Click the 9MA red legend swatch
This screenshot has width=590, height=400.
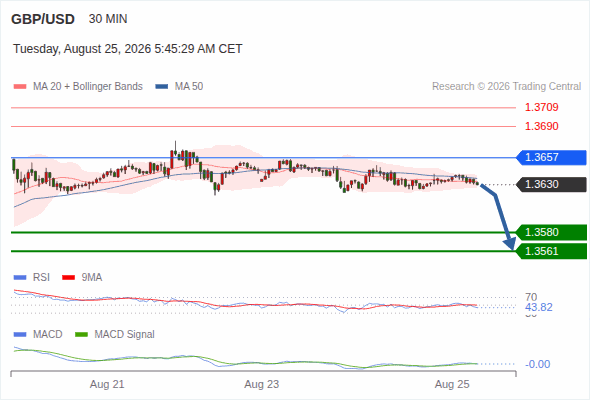coord(68,278)
